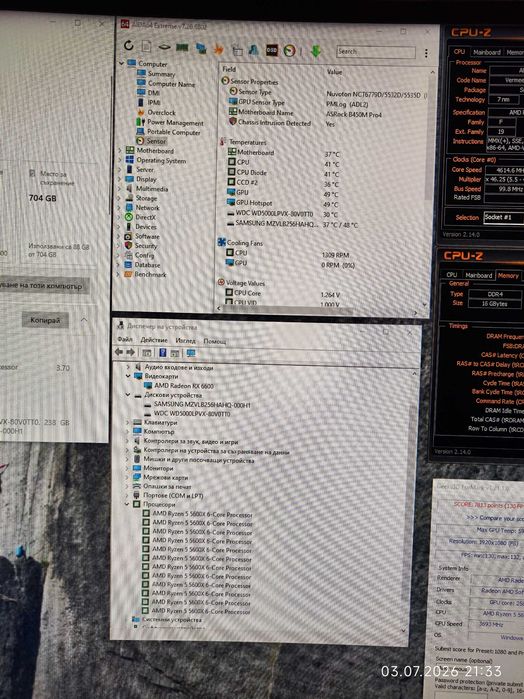
Task: Collapse the section chevron beside Копирай
Action: pyautogui.click(x=84, y=320)
